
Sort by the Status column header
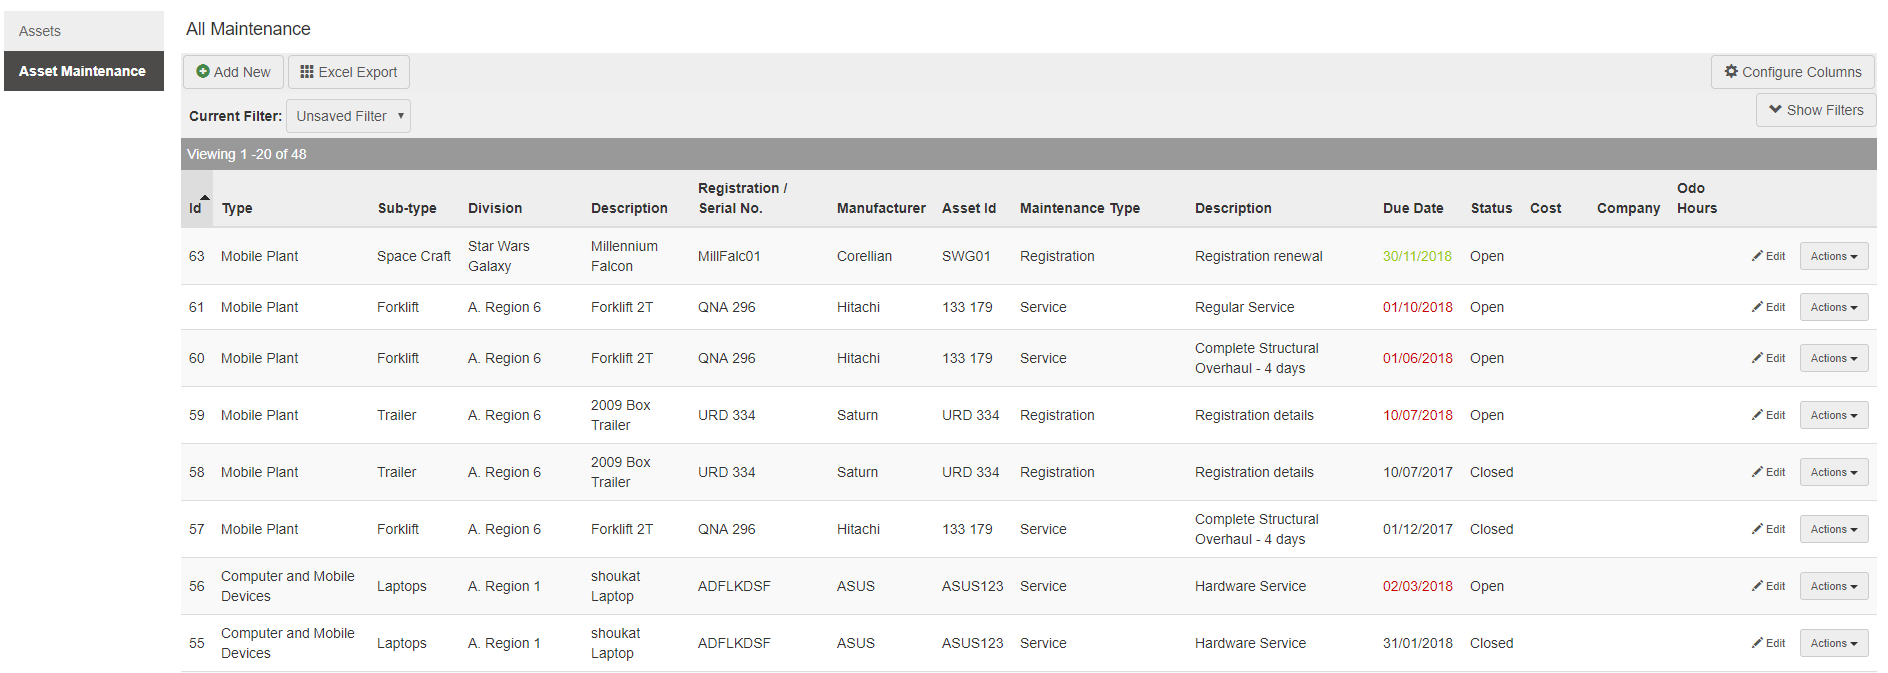coord(1490,208)
